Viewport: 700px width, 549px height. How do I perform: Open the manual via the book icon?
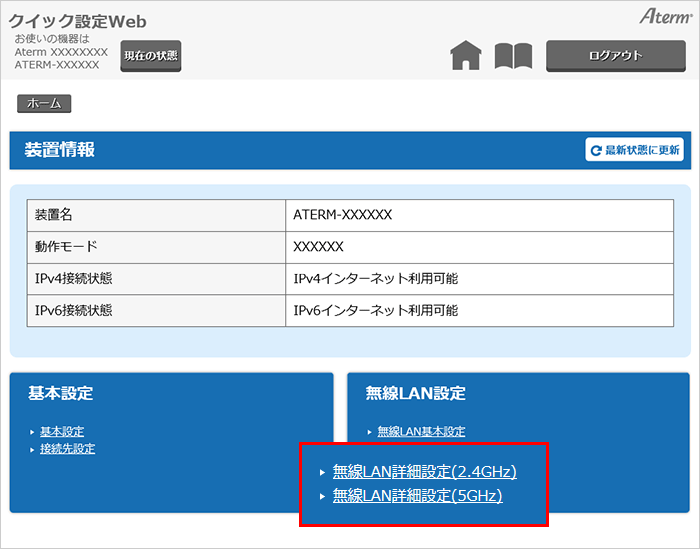pos(513,56)
